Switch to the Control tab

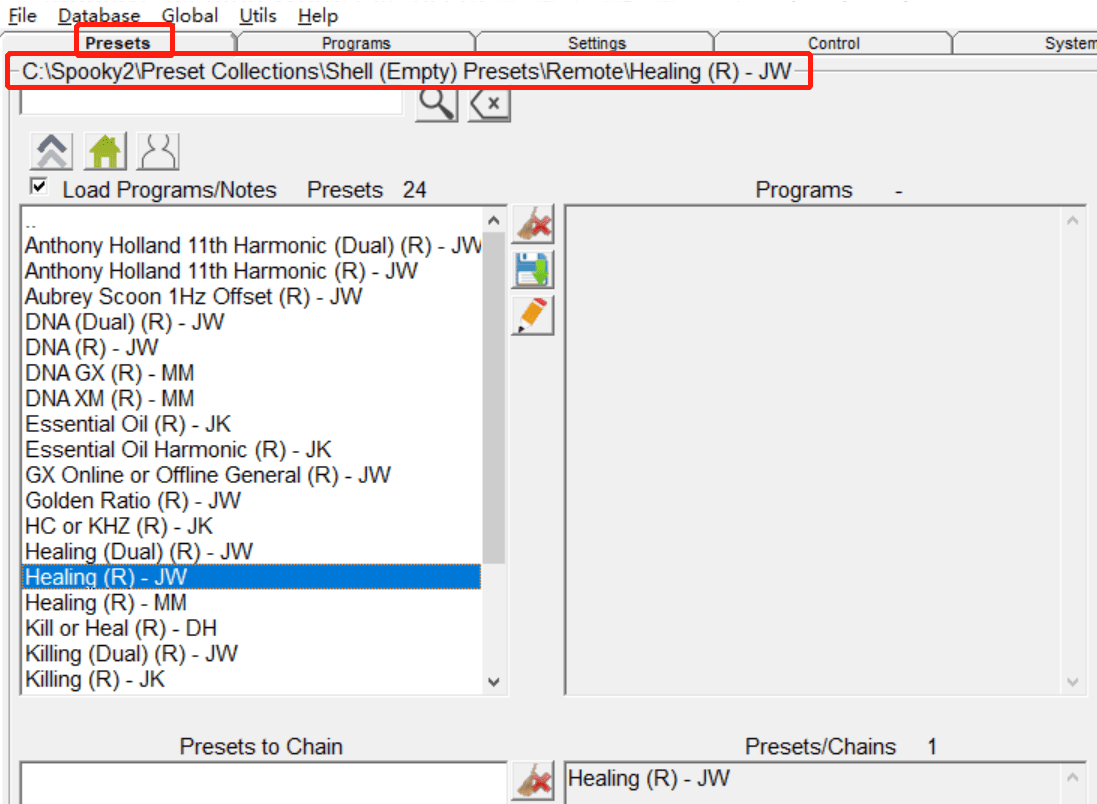(x=834, y=43)
